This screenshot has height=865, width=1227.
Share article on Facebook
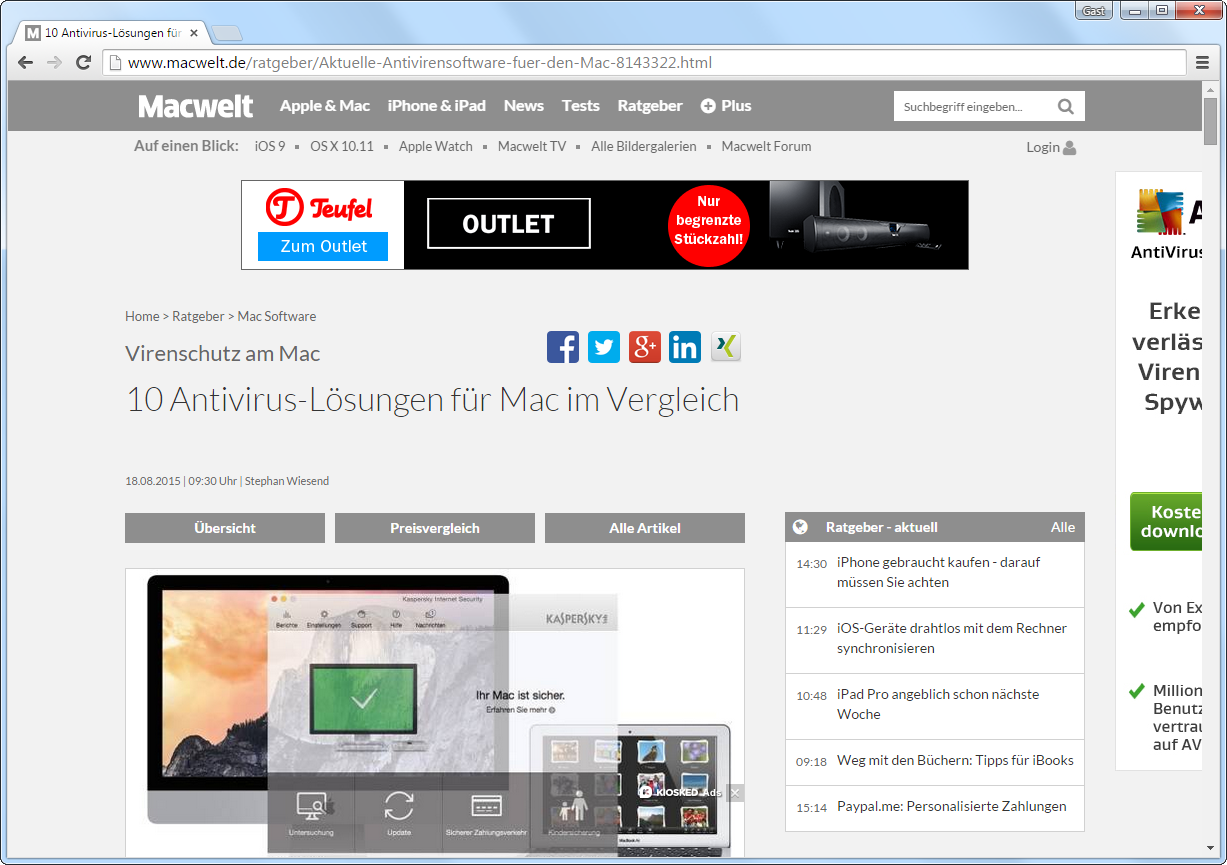point(563,347)
